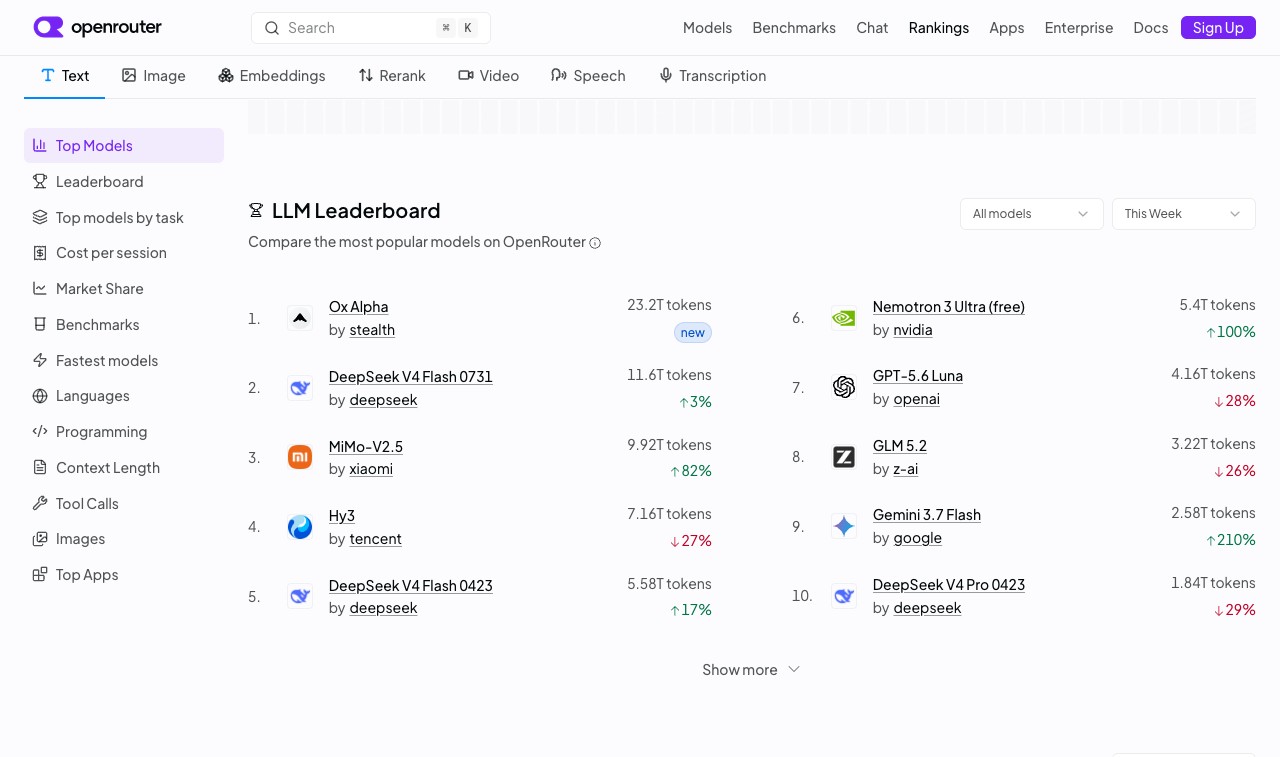Click the DeepSeek logo beside V4 Flash 0423

(x=300, y=596)
